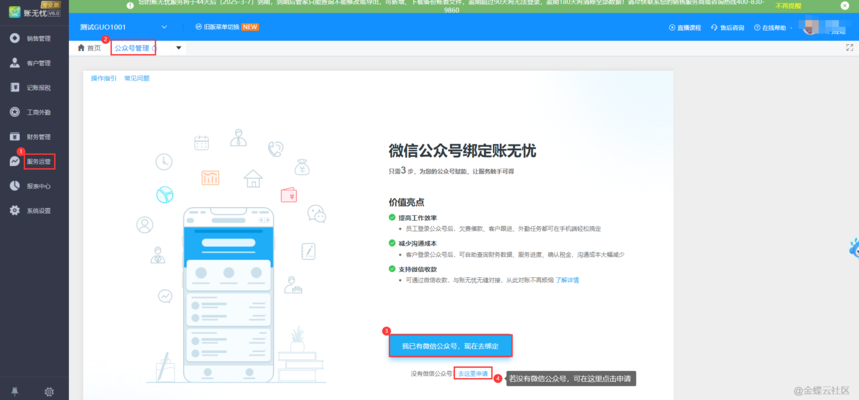Click the gear icon at sidebar bottom

click(49, 391)
